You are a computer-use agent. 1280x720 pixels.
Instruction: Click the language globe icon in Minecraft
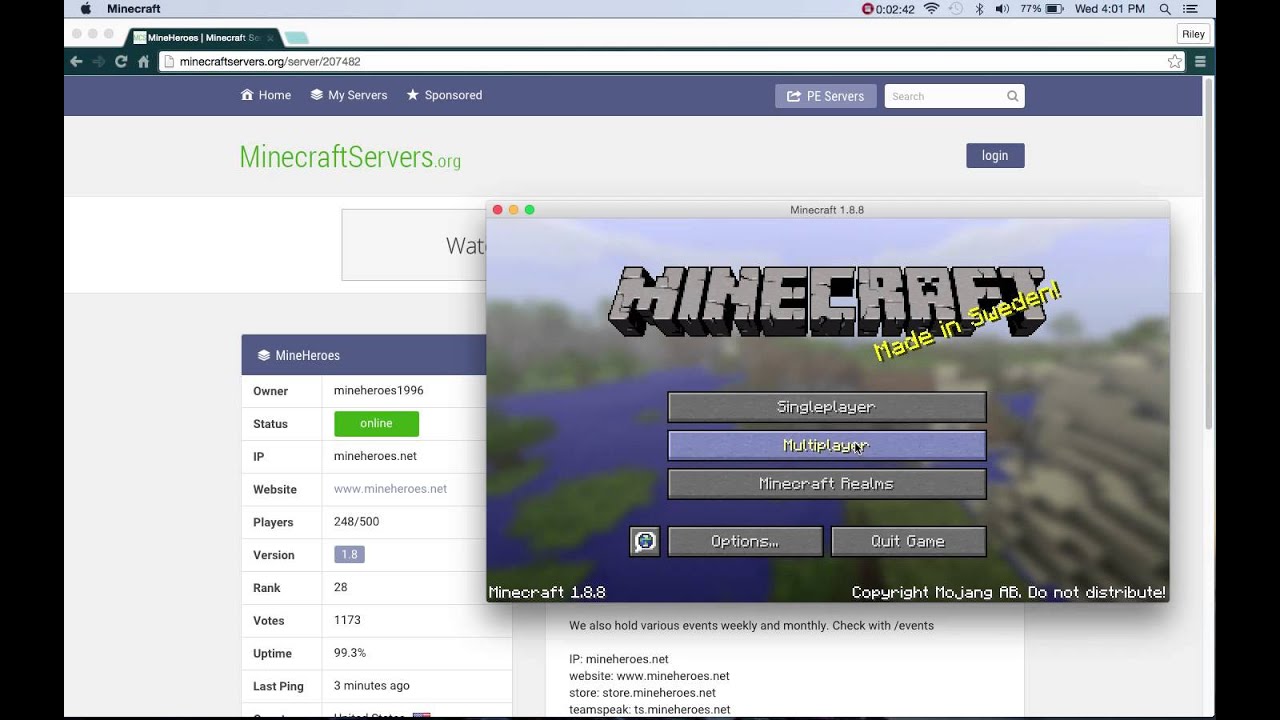[x=645, y=541]
